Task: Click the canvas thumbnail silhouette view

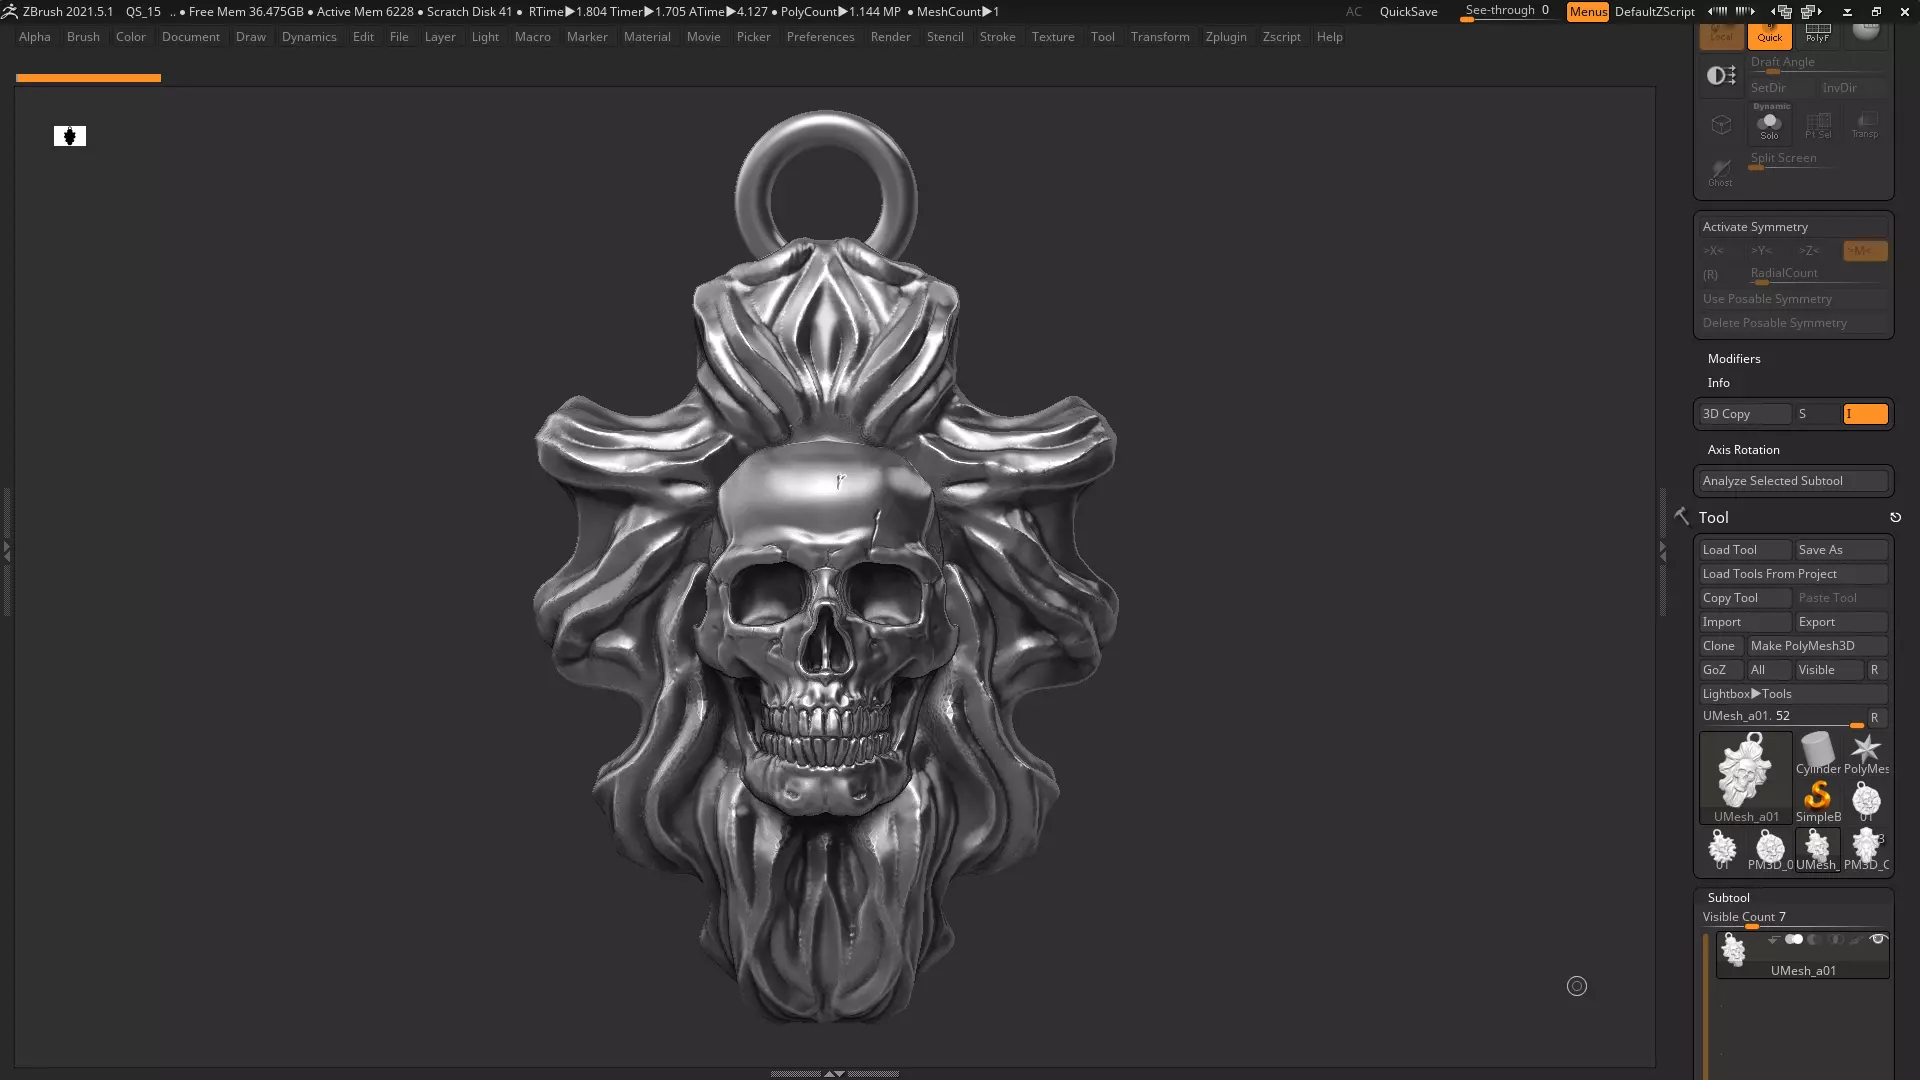Action: pyautogui.click(x=70, y=136)
